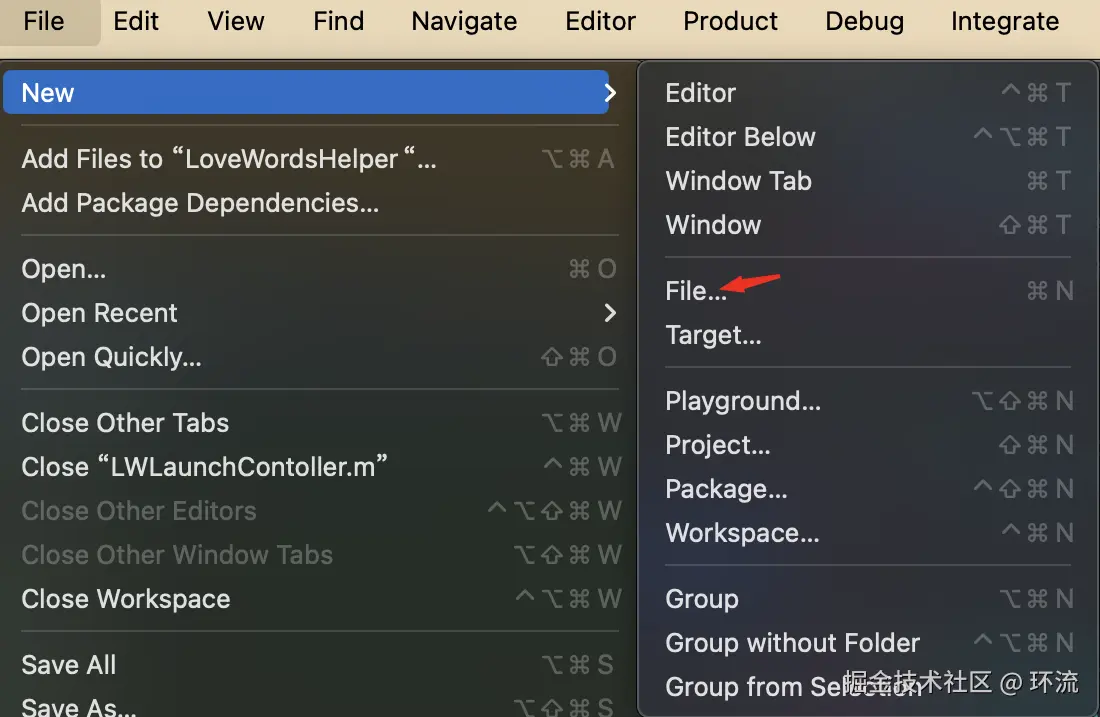This screenshot has height=717, width=1100.
Task: Expand the New submenu chevron
Action: click(610, 93)
